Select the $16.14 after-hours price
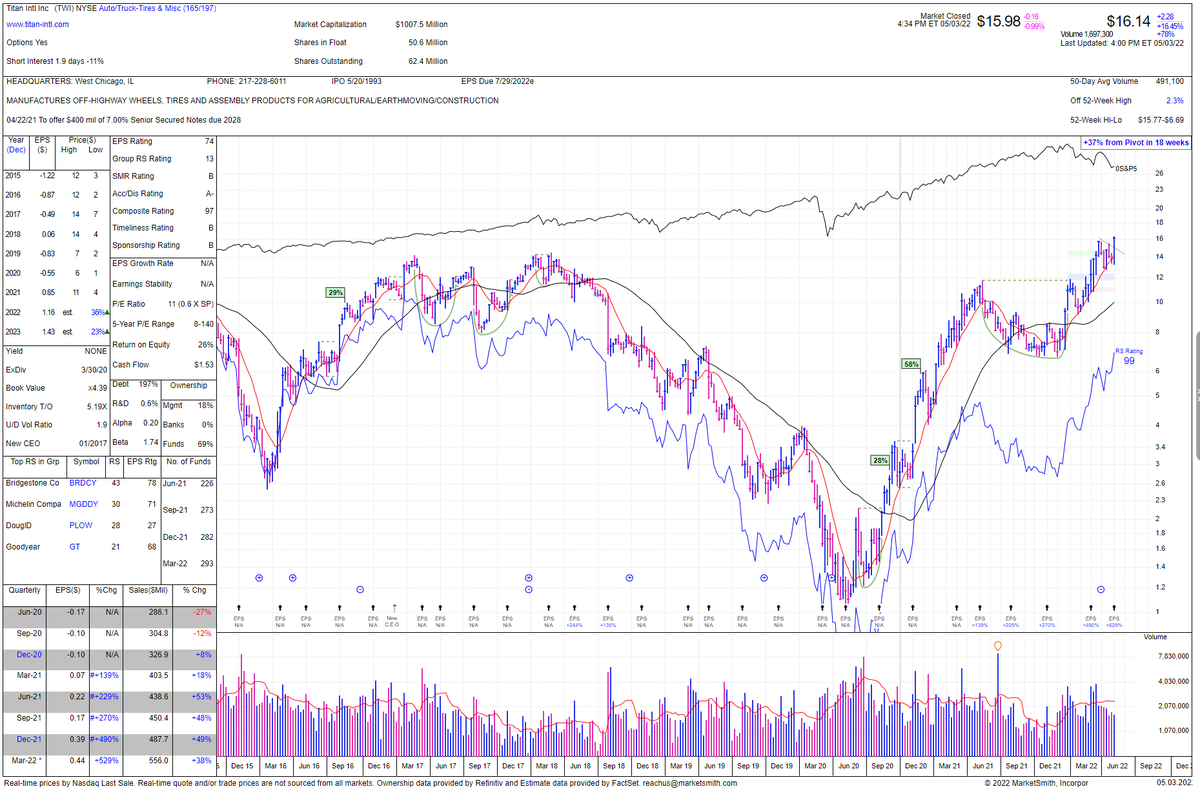Viewport: 1200px width, 791px height. 1128,21
